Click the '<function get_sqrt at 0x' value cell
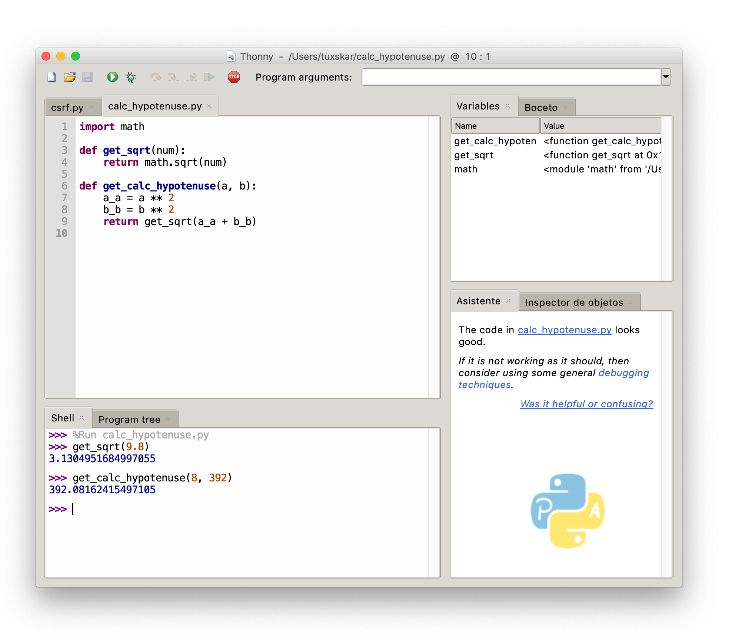 coord(602,155)
